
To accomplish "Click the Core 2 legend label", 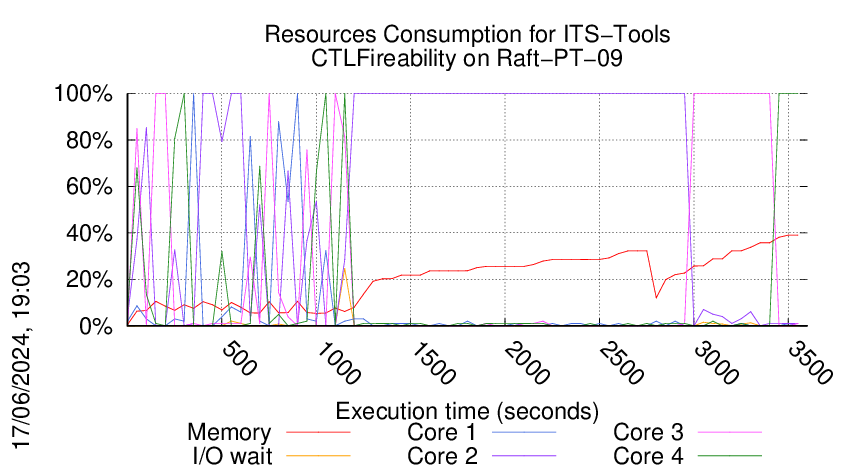I will pyautogui.click(x=442, y=456).
